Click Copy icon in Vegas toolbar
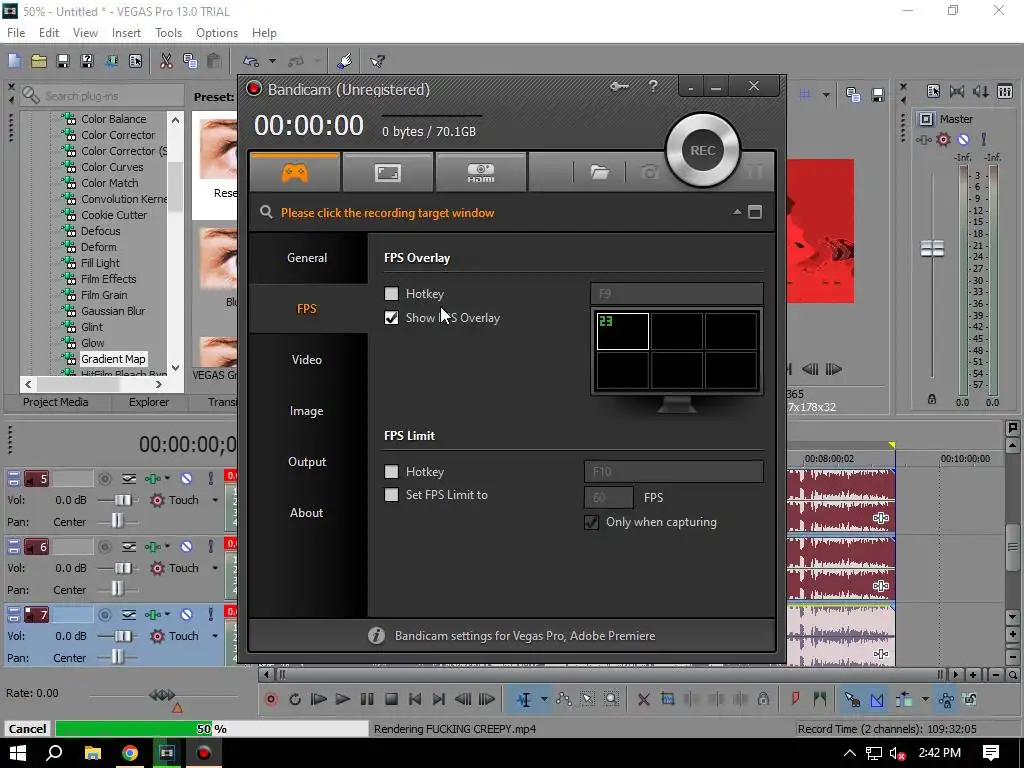 (x=190, y=61)
